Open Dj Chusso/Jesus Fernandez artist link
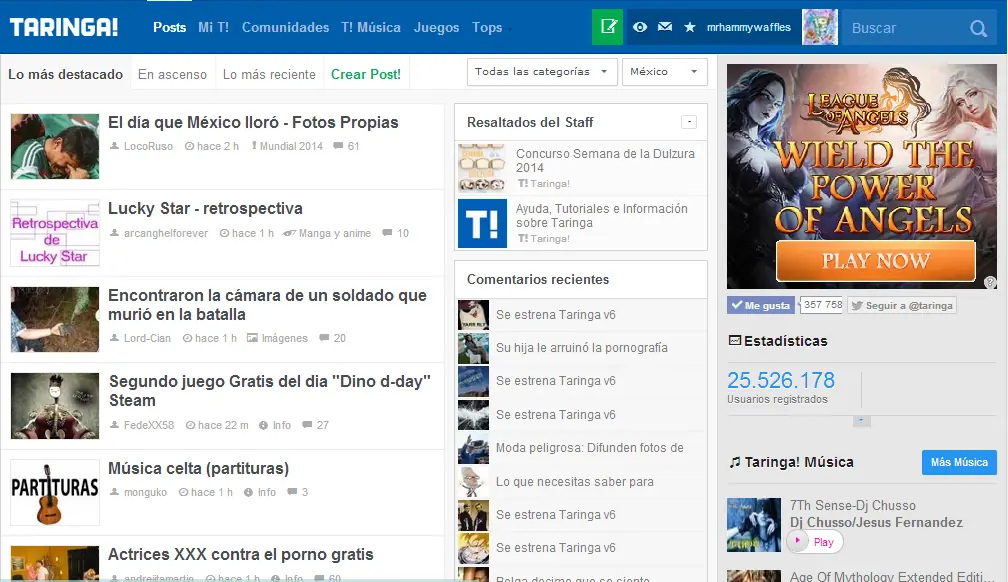The image size is (1008, 582). tap(876, 522)
